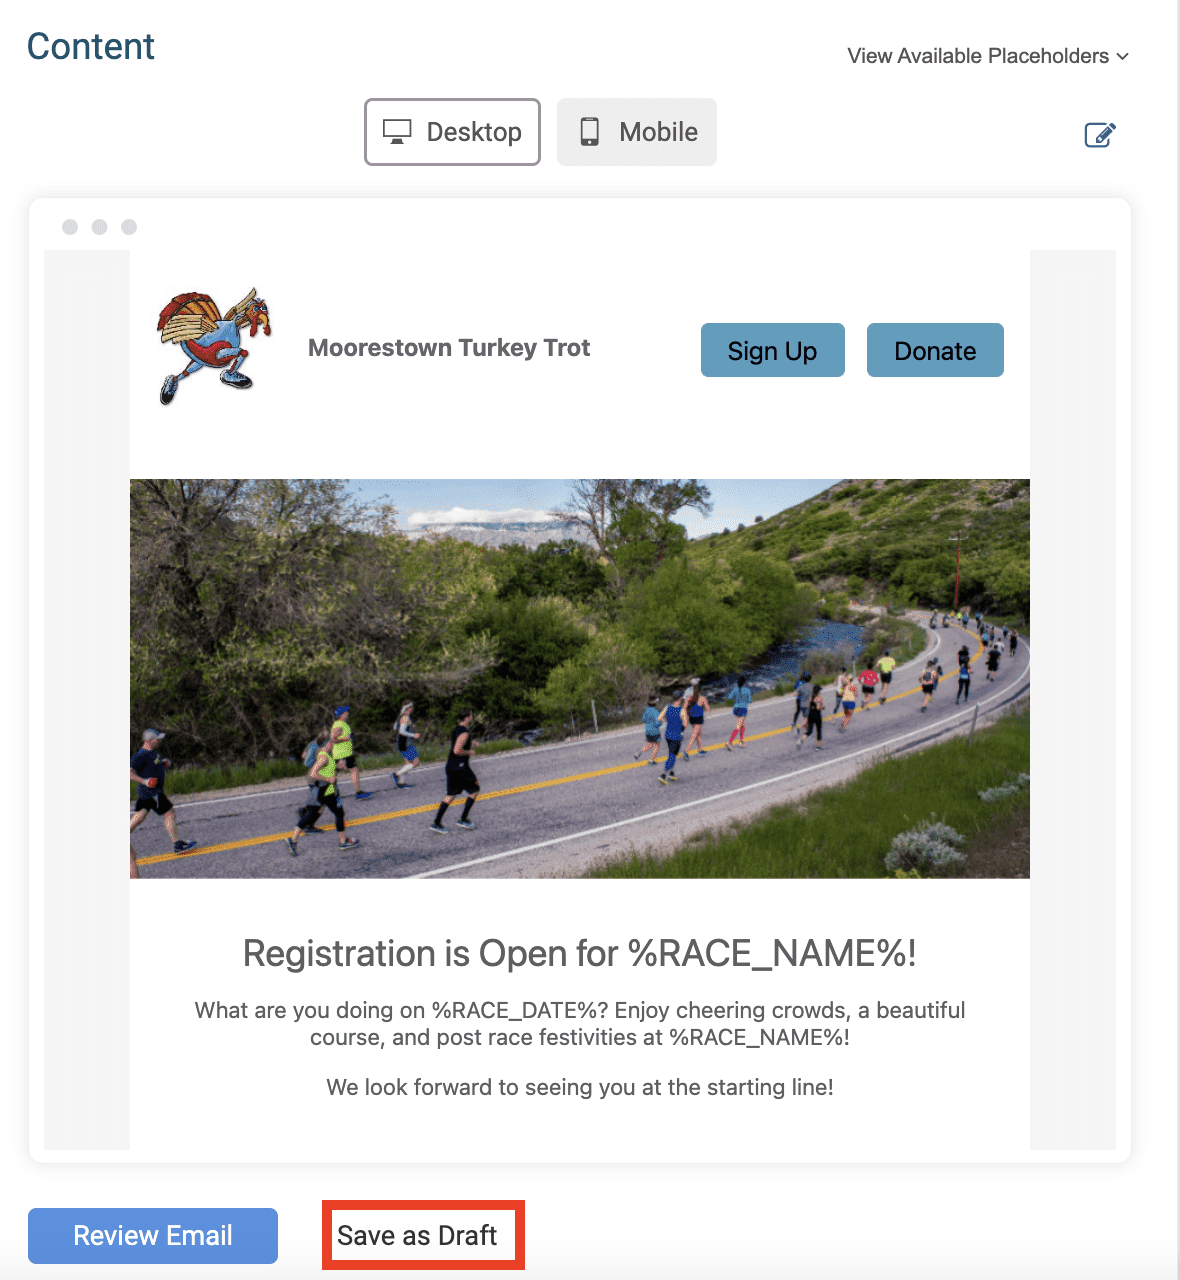Click the first gray window dot

coord(70,227)
